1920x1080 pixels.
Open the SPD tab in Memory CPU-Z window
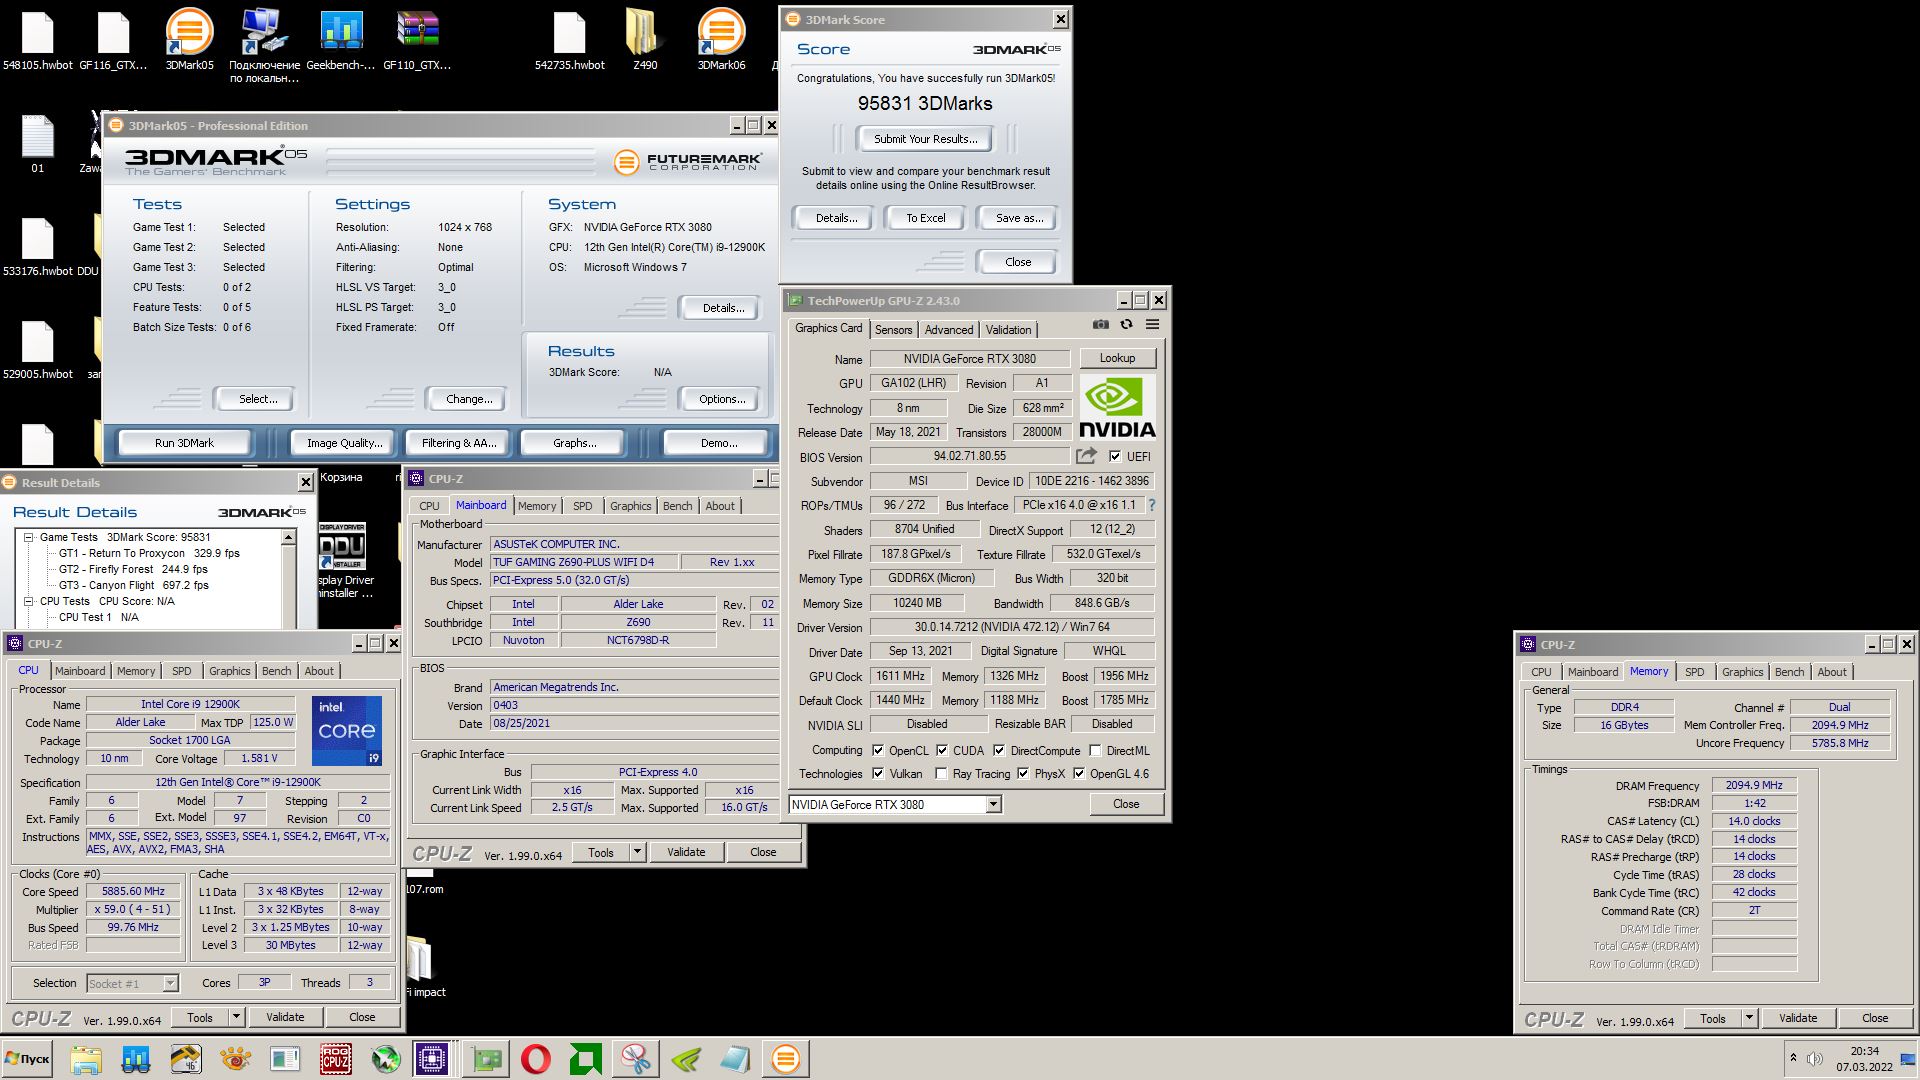(x=1694, y=672)
